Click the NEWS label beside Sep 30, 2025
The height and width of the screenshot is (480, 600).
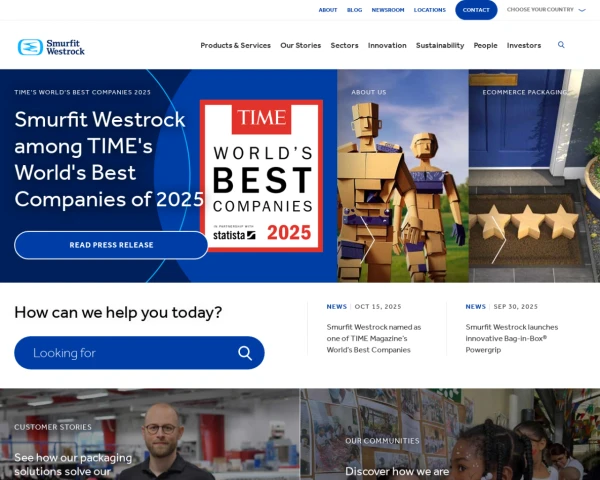pyautogui.click(x=476, y=307)
